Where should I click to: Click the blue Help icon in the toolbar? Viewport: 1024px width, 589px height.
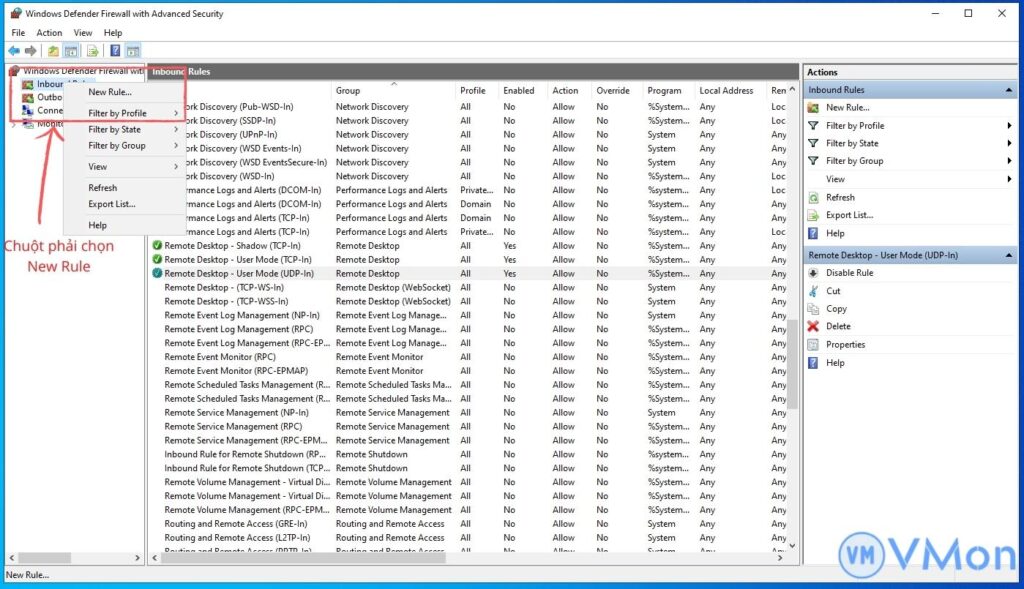[x=115, y=50]
